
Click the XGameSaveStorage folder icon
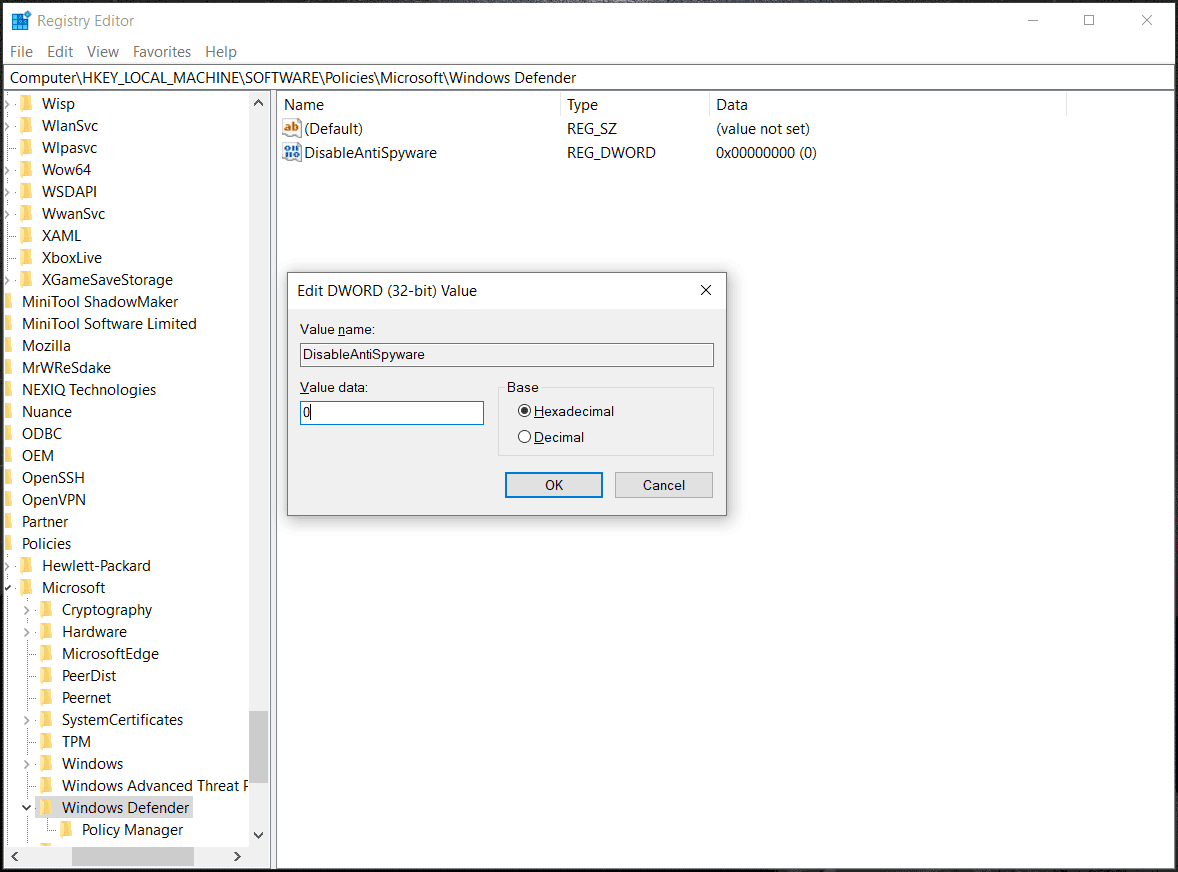tap(27, 279)
